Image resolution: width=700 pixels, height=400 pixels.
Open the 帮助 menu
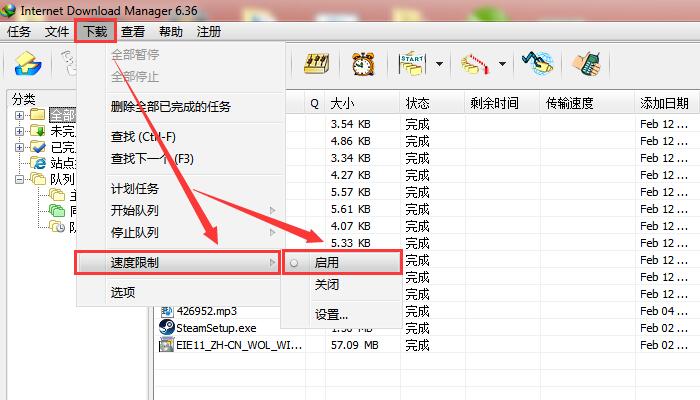coord(171,32)
